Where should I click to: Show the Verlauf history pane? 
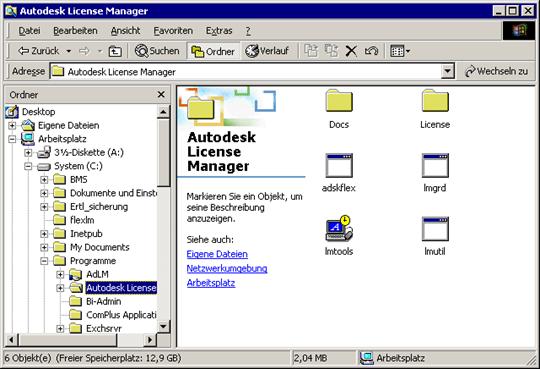(x=267, y=51)
